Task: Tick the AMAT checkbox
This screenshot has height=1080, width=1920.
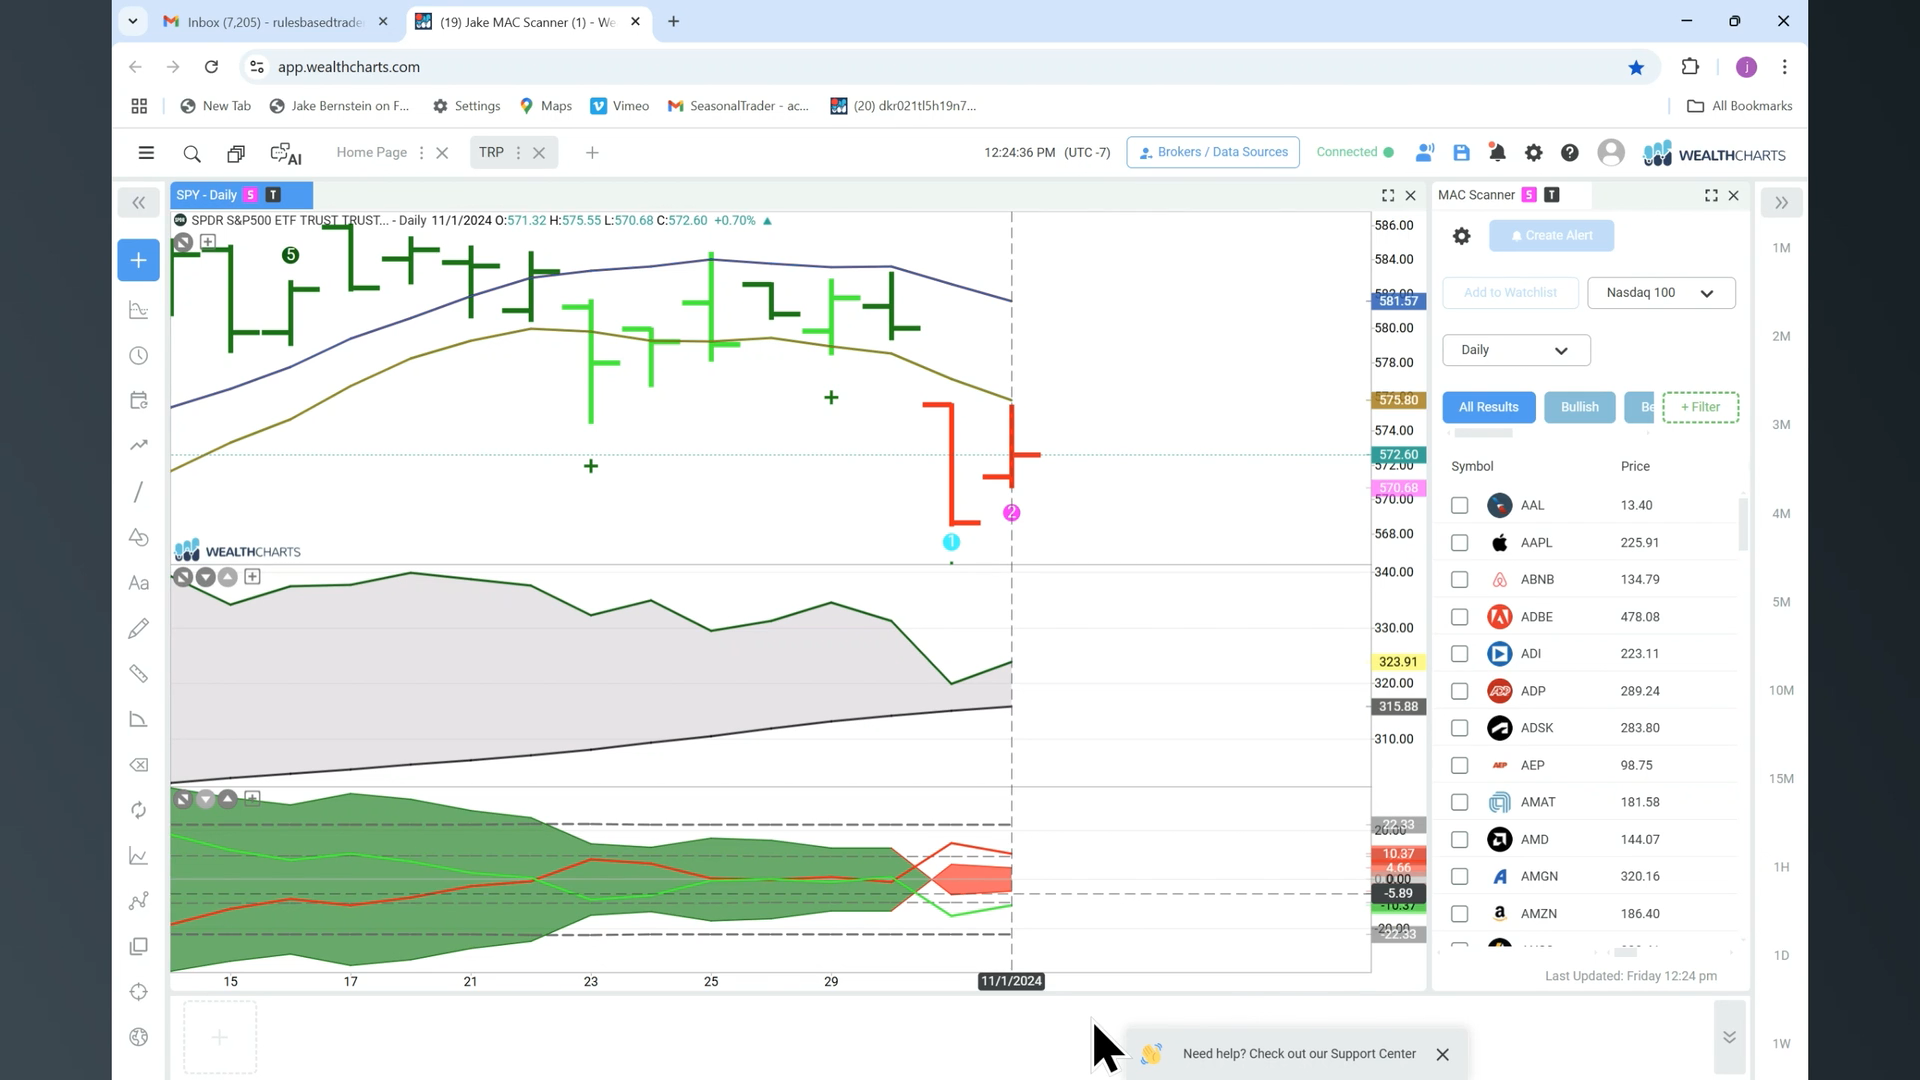Action: point(1459,802)
